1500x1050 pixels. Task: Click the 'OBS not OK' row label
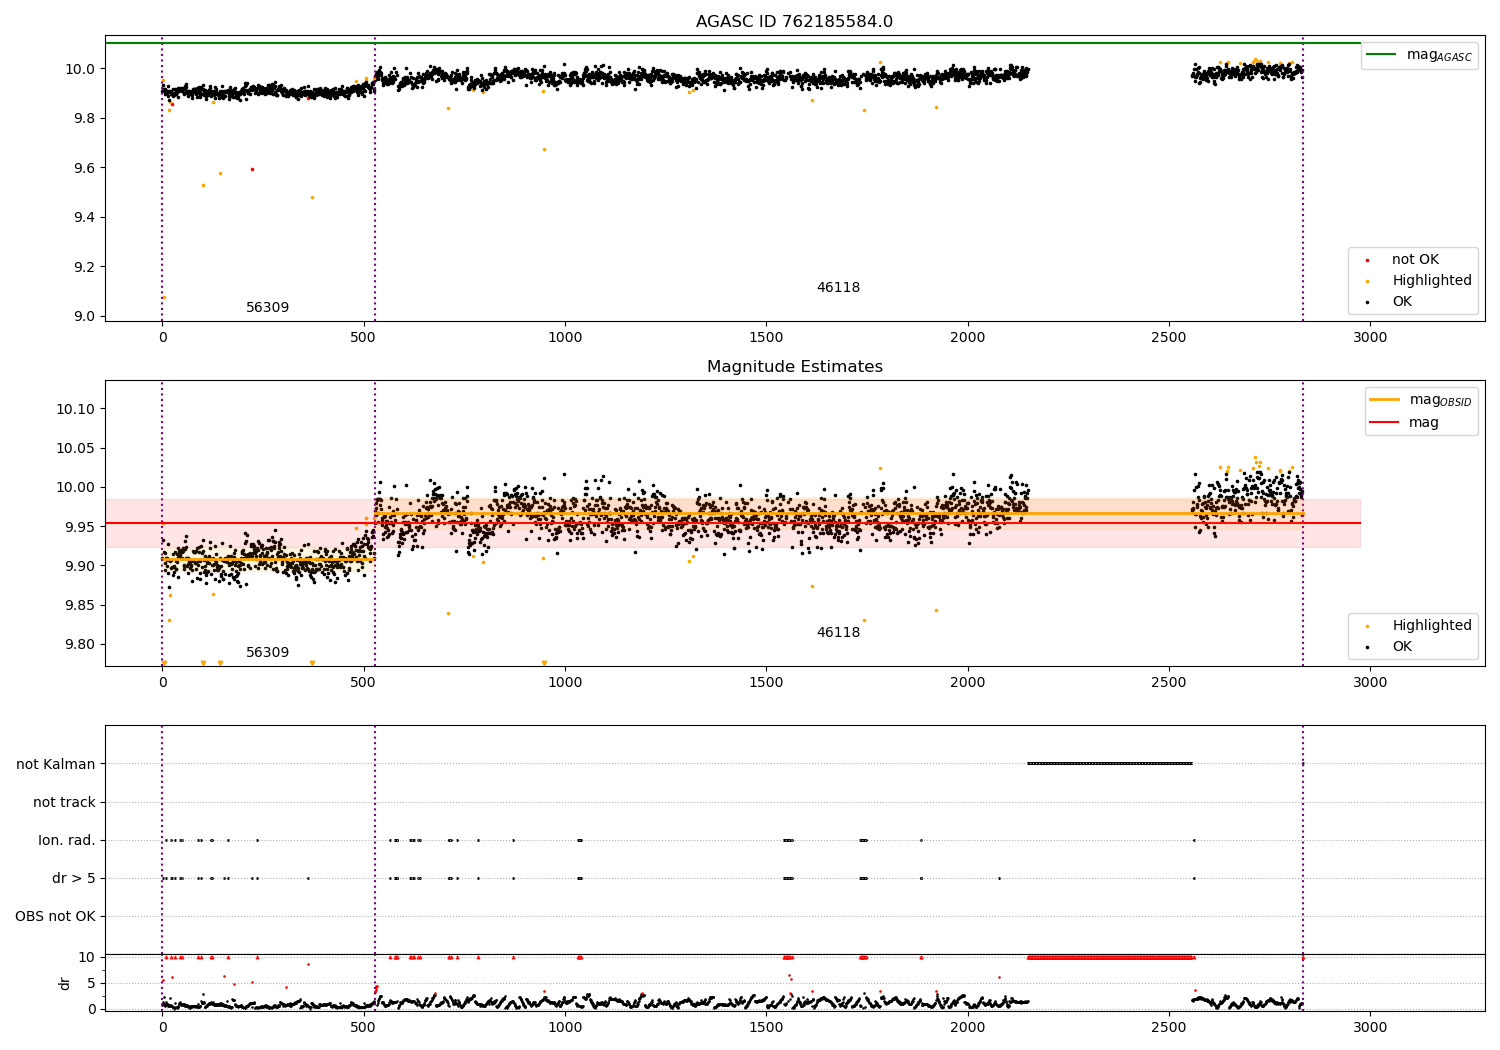(55, 916)
